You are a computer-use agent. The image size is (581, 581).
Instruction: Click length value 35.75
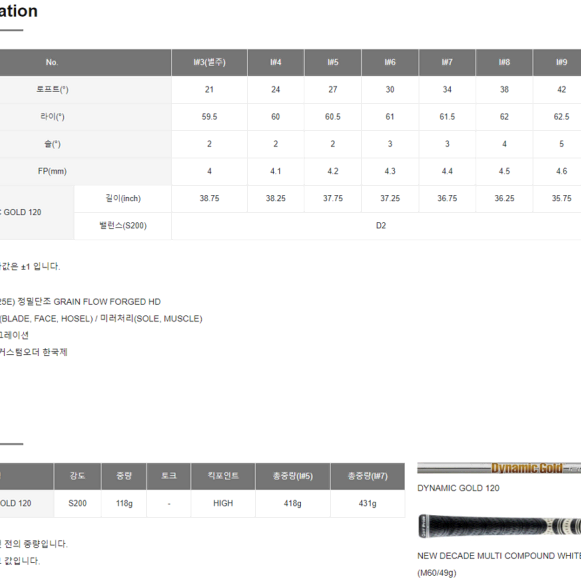point(562,198)
